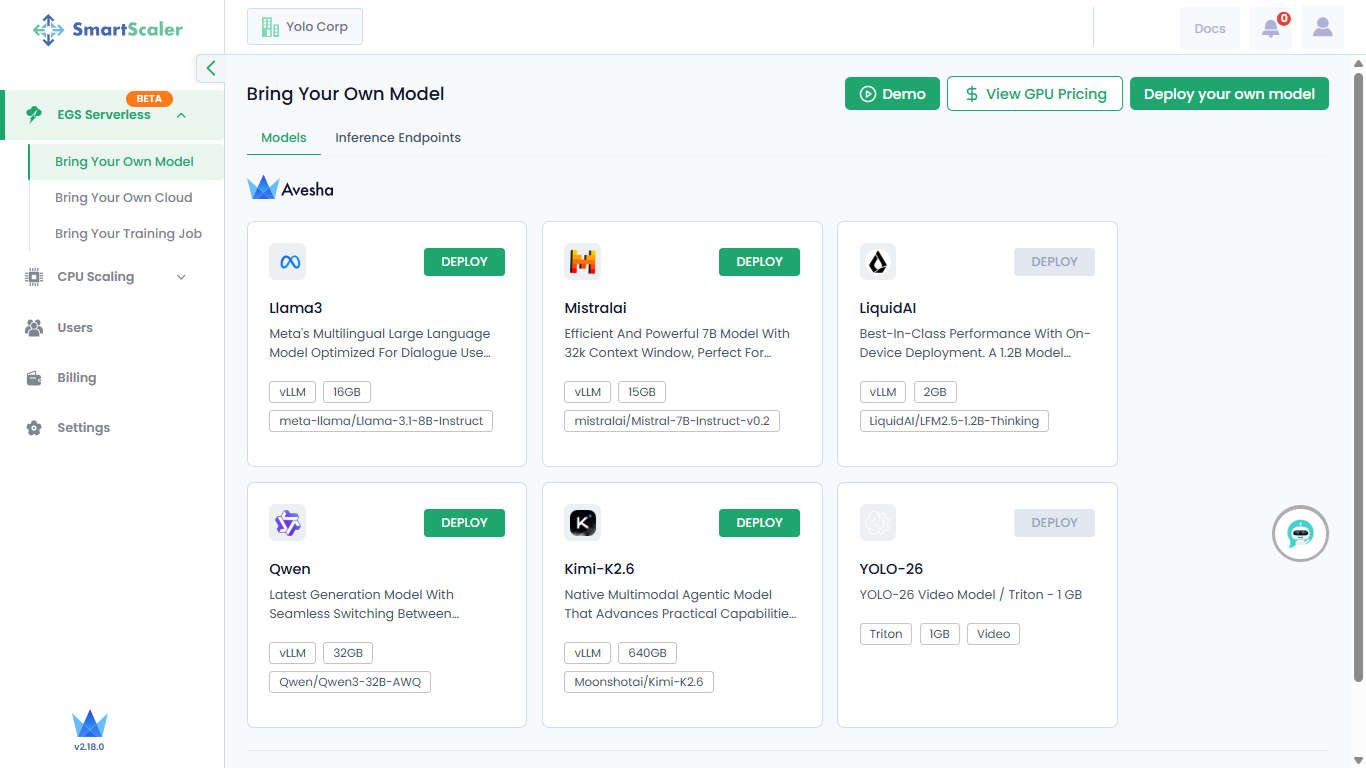
Task: Click the scrollbar up arrow
Action: (x=1358, y=63)
